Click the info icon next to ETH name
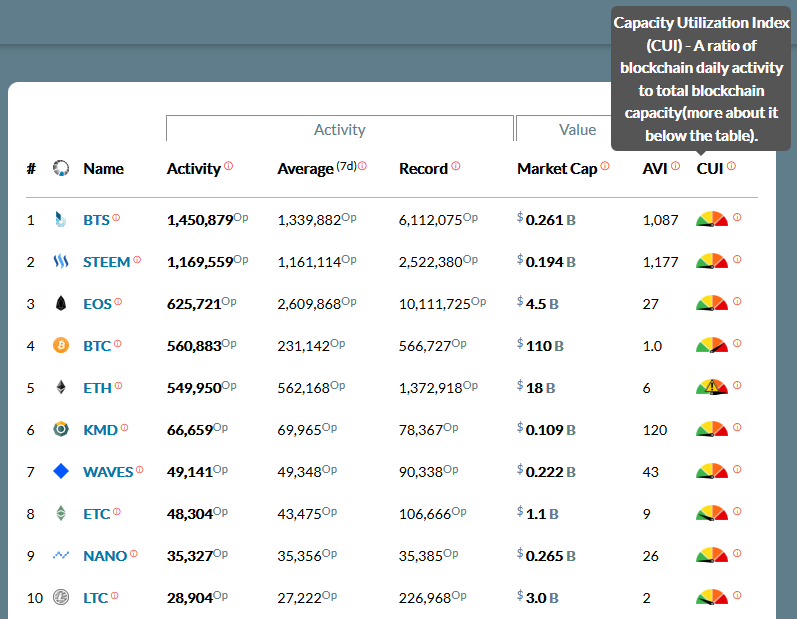Viewport: 797px width, 619px height. (x=118, y=386)
